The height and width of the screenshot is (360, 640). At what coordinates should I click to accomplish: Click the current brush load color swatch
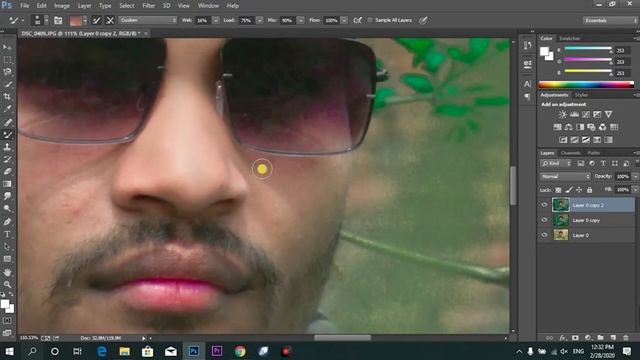pos(76,20)
